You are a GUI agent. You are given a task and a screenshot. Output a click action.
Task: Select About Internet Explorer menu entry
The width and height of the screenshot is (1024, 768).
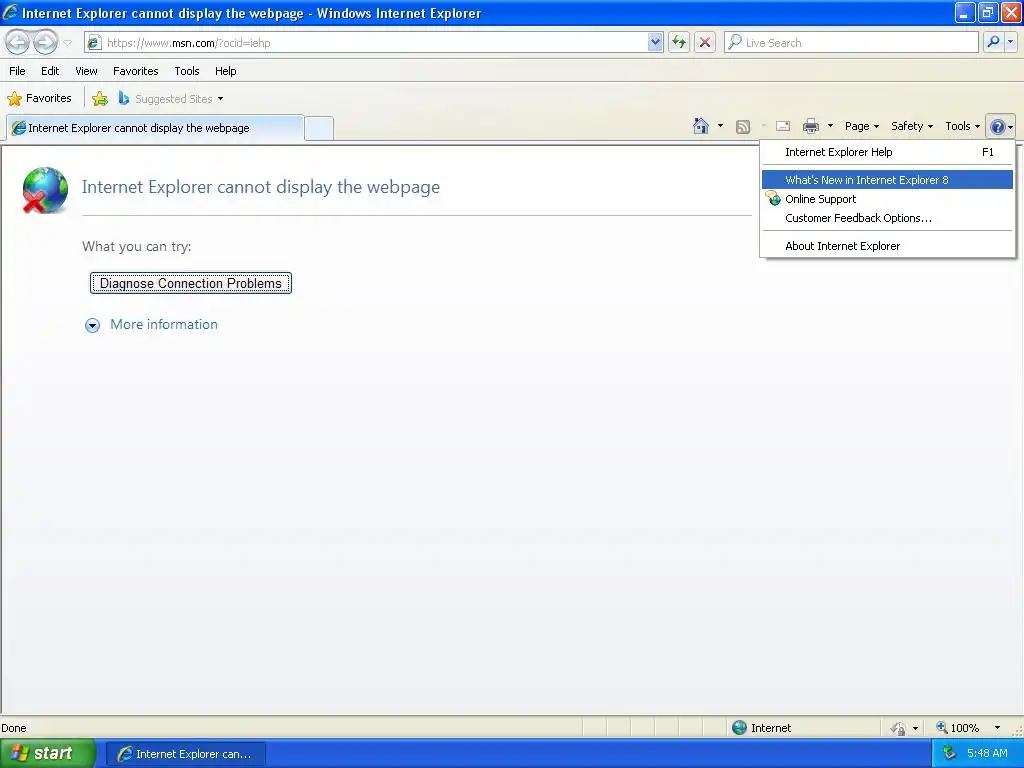coord(888,246)
